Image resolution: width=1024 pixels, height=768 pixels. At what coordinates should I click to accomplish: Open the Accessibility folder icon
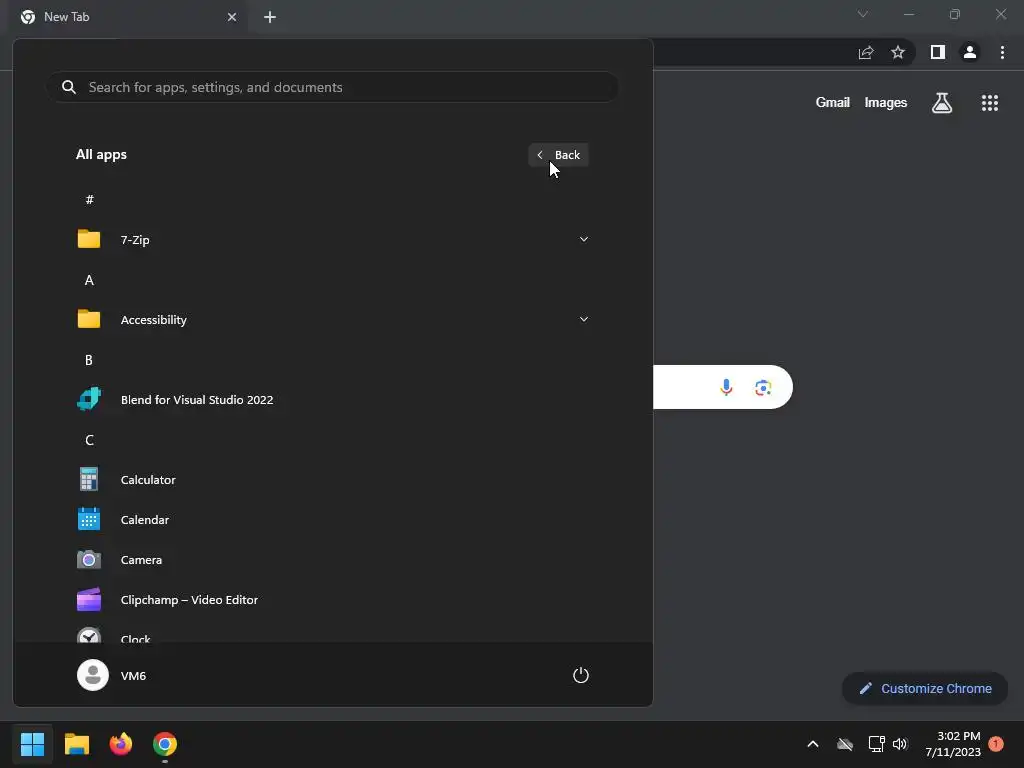[x=89, y=319]
